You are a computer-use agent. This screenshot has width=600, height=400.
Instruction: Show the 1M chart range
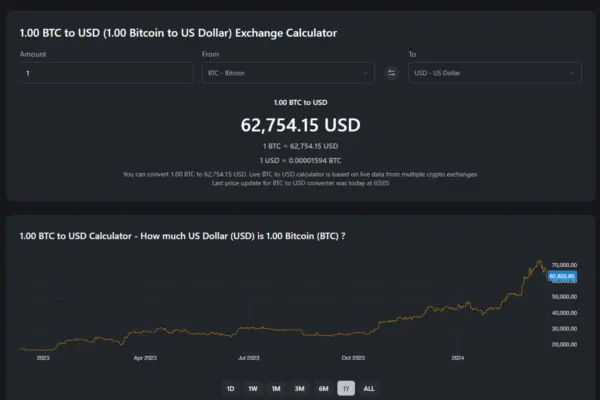276,388
